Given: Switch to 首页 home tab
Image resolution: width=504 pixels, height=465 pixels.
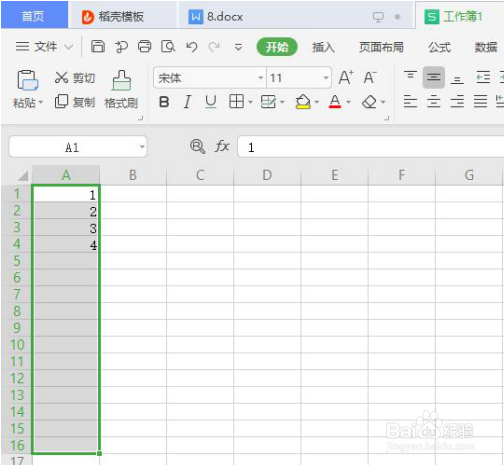Looking at the screenshot, I should [x=34, y=16].
